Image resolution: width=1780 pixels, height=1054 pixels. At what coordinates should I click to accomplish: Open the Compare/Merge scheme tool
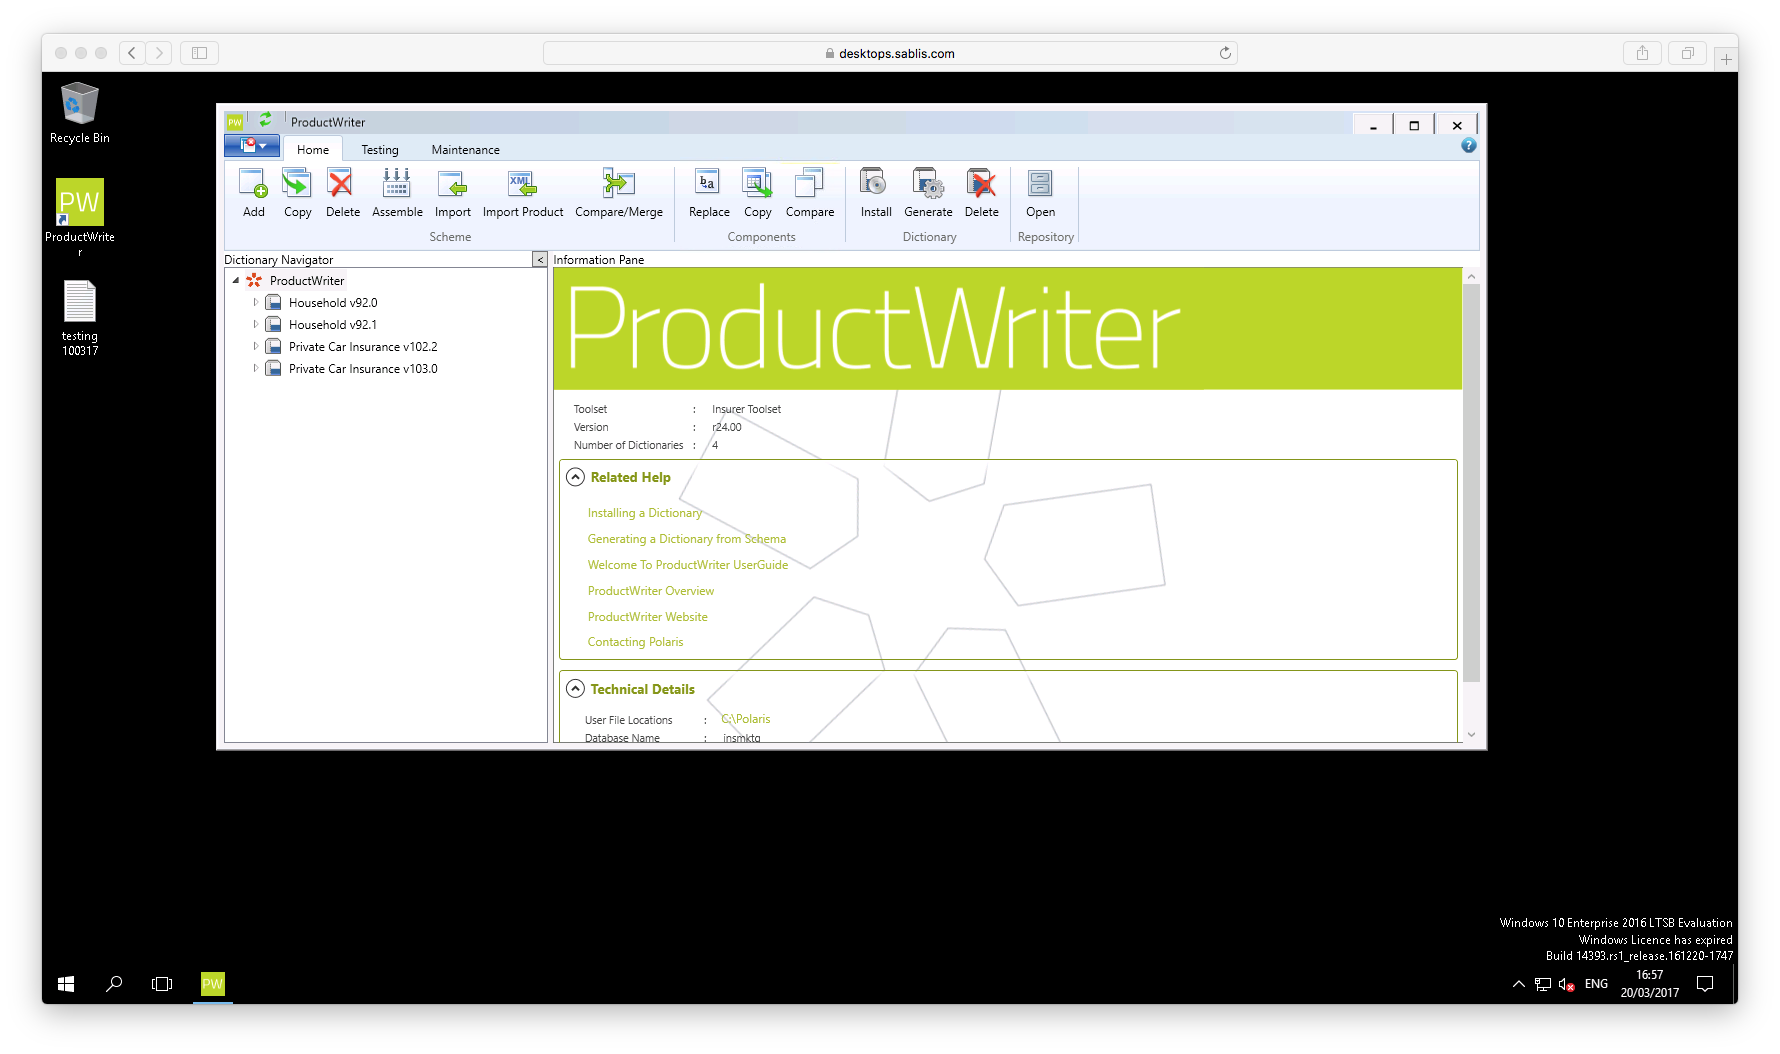click(618, 185)
